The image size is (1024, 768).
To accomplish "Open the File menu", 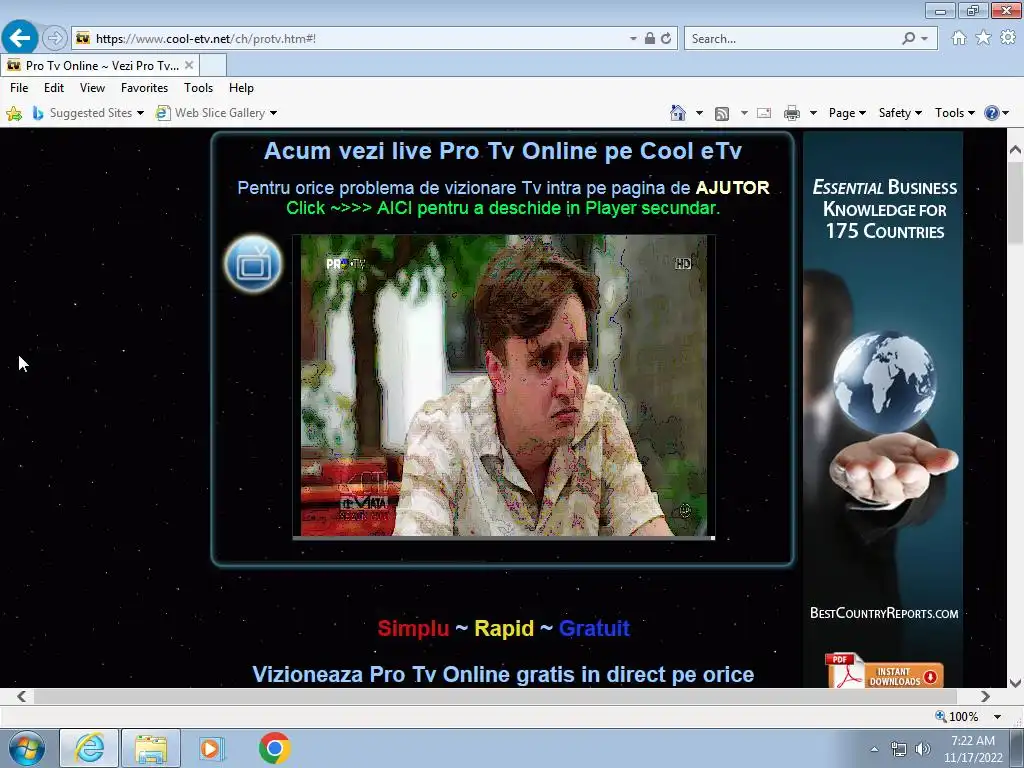I will click(x=19, y=88).
